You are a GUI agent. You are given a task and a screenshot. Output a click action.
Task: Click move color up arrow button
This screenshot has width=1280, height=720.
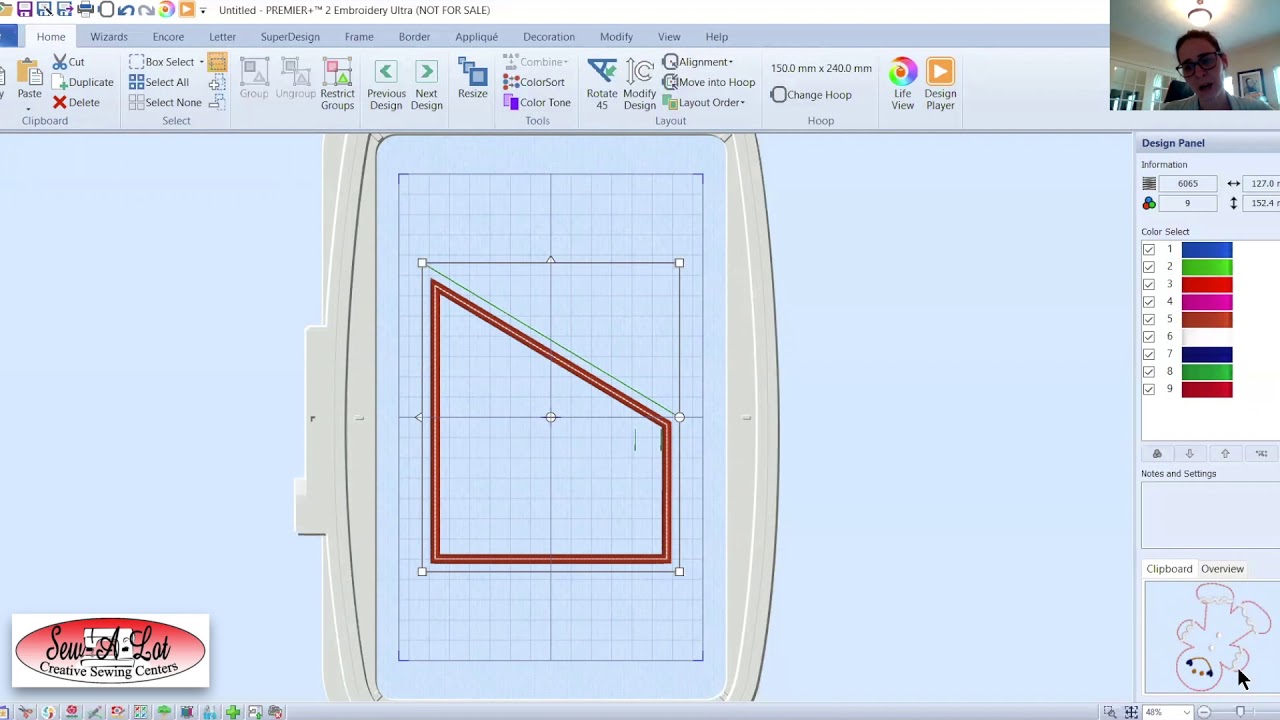1225,454
